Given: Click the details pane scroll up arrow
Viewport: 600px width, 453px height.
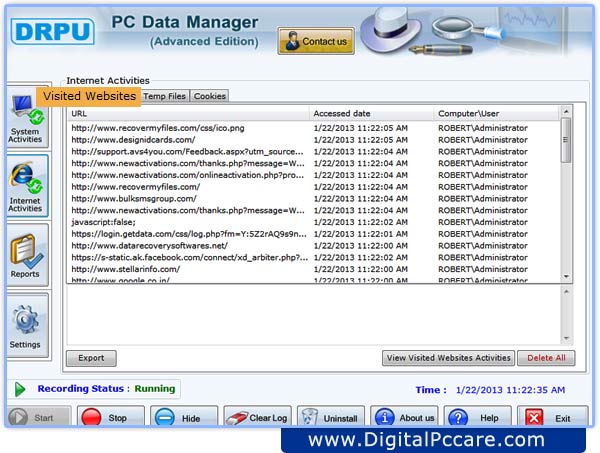Looking at the screenshot, I should (566, 292).
